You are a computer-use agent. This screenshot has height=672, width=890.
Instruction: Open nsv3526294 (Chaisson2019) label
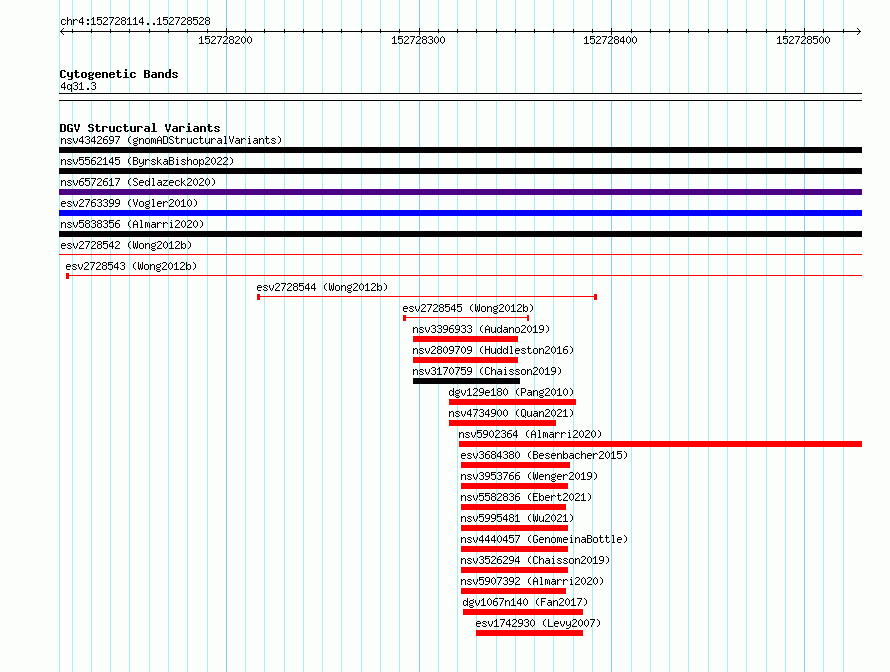coord(535,560)
